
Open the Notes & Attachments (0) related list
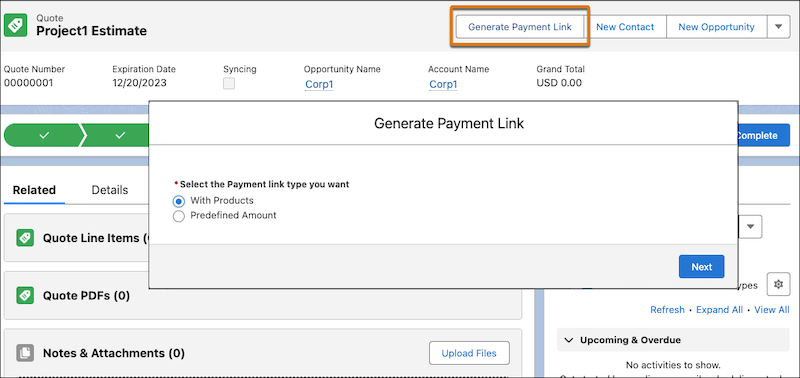tap(114, 353)
